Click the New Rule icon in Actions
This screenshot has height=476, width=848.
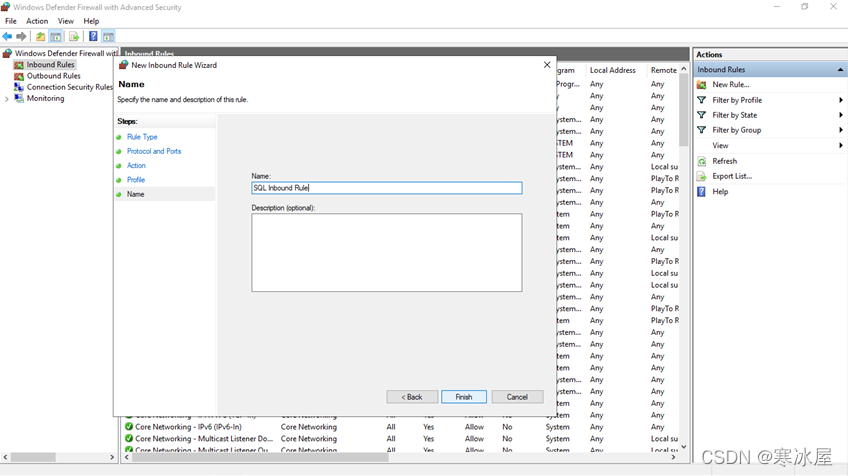(x=702, y=85)
